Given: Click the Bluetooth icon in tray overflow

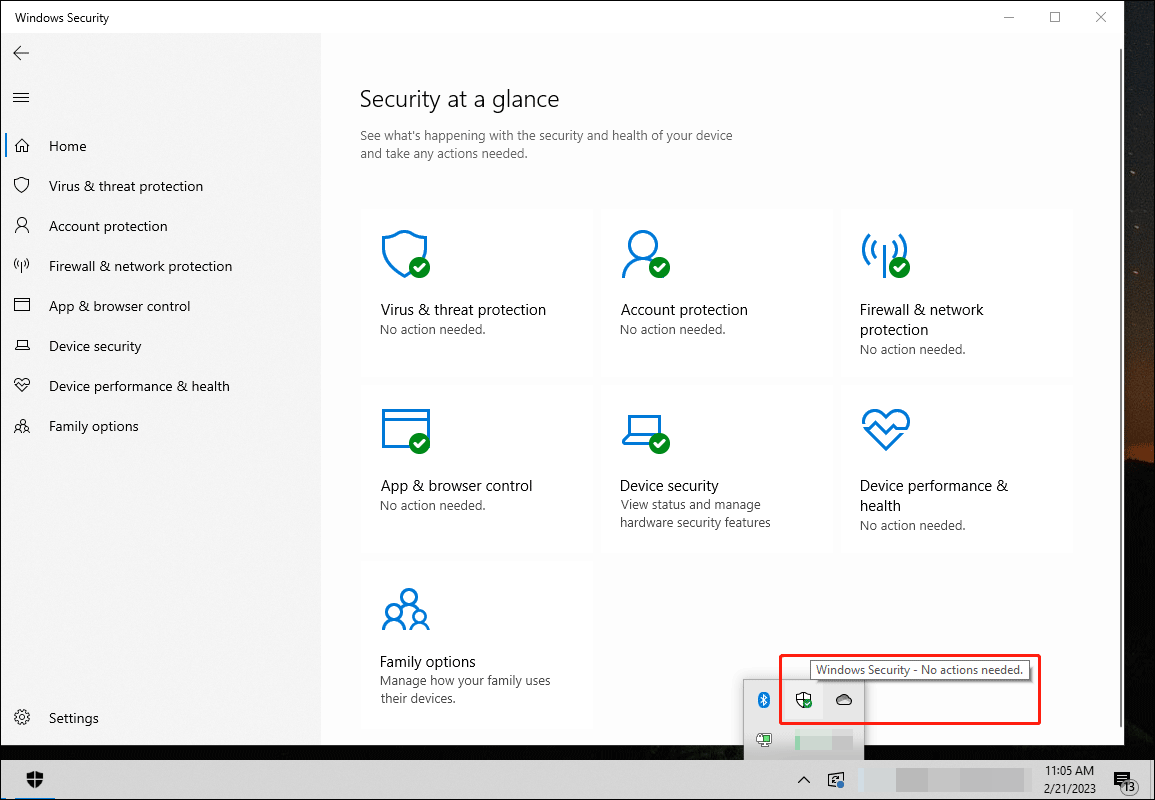Looking at the screenshot, I should click(764, 700).
